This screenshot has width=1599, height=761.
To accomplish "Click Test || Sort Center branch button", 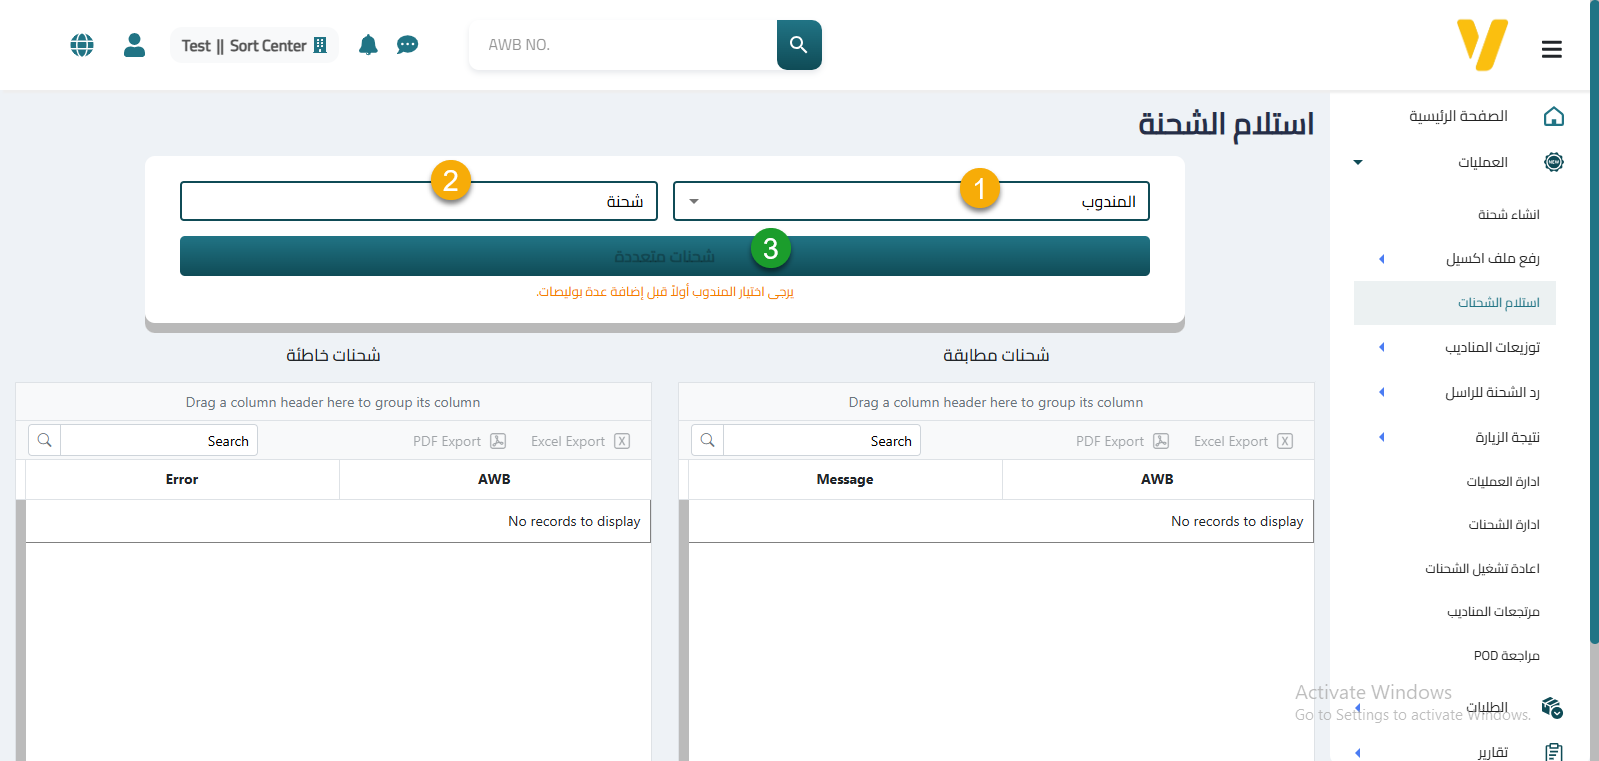I will (254, 45).
